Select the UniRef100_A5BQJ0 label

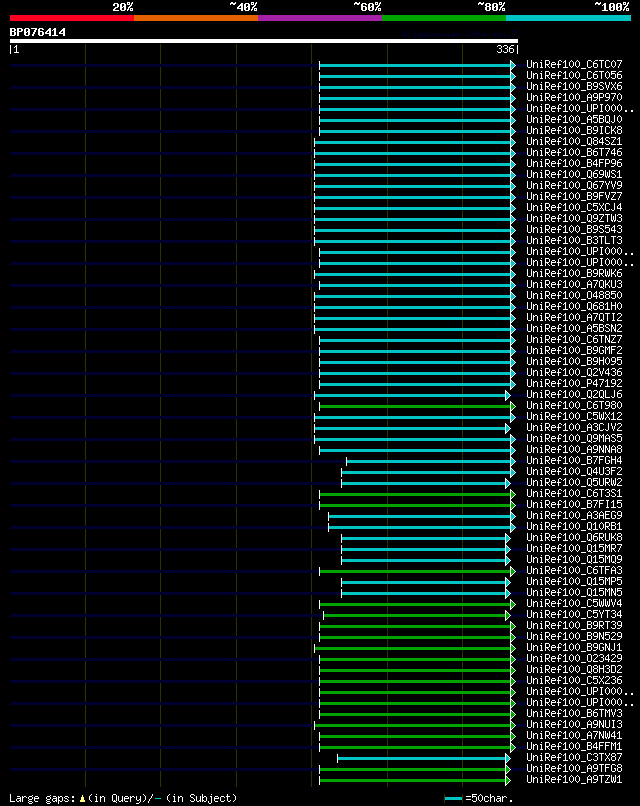point(574,119)
